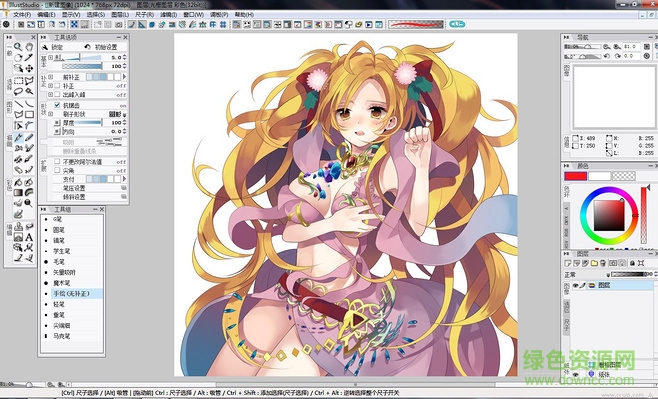This screenshot has width=658, height=399.
Task: Open the 显示(V) menu
Action: pyautogui.click(x=71, y=15)
